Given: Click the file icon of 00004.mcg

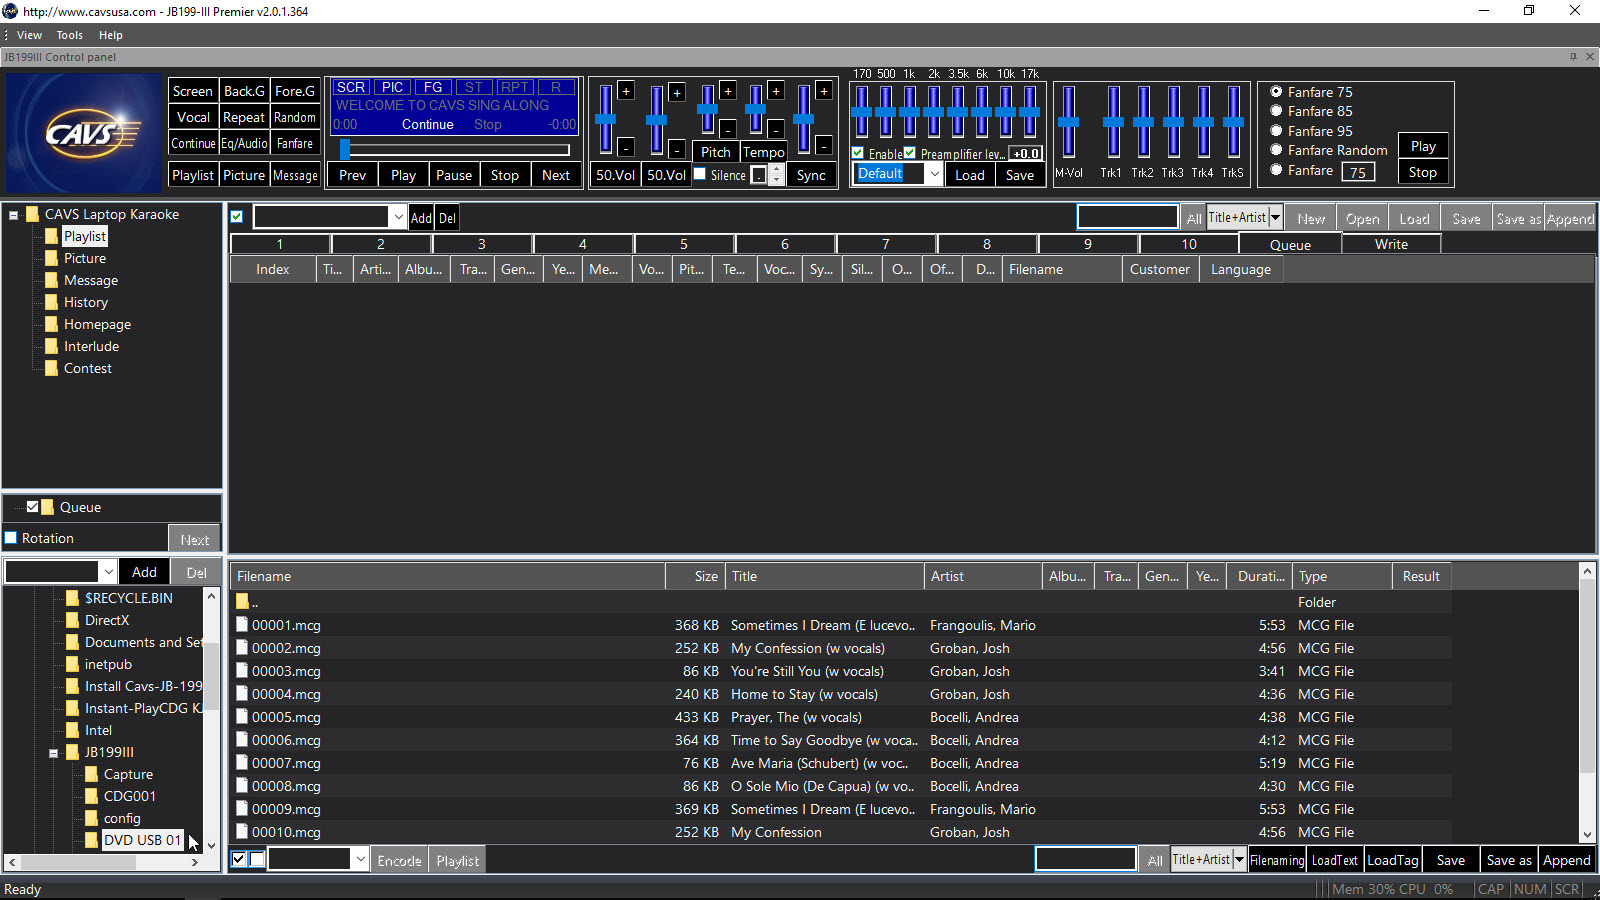Looking at the screenshot, I should point(242,694).
